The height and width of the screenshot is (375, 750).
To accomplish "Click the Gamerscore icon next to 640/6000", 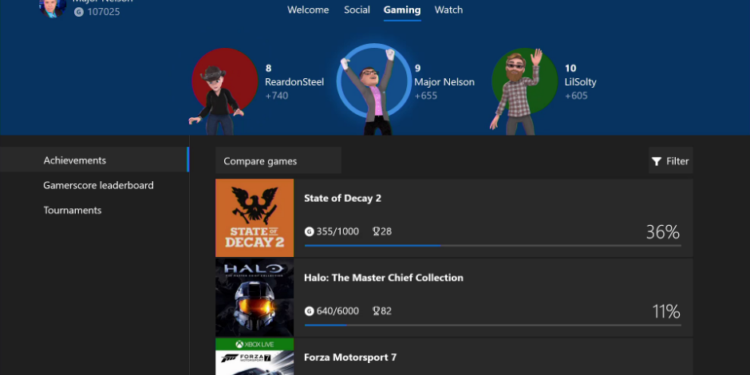I will (x=309, y=311).
